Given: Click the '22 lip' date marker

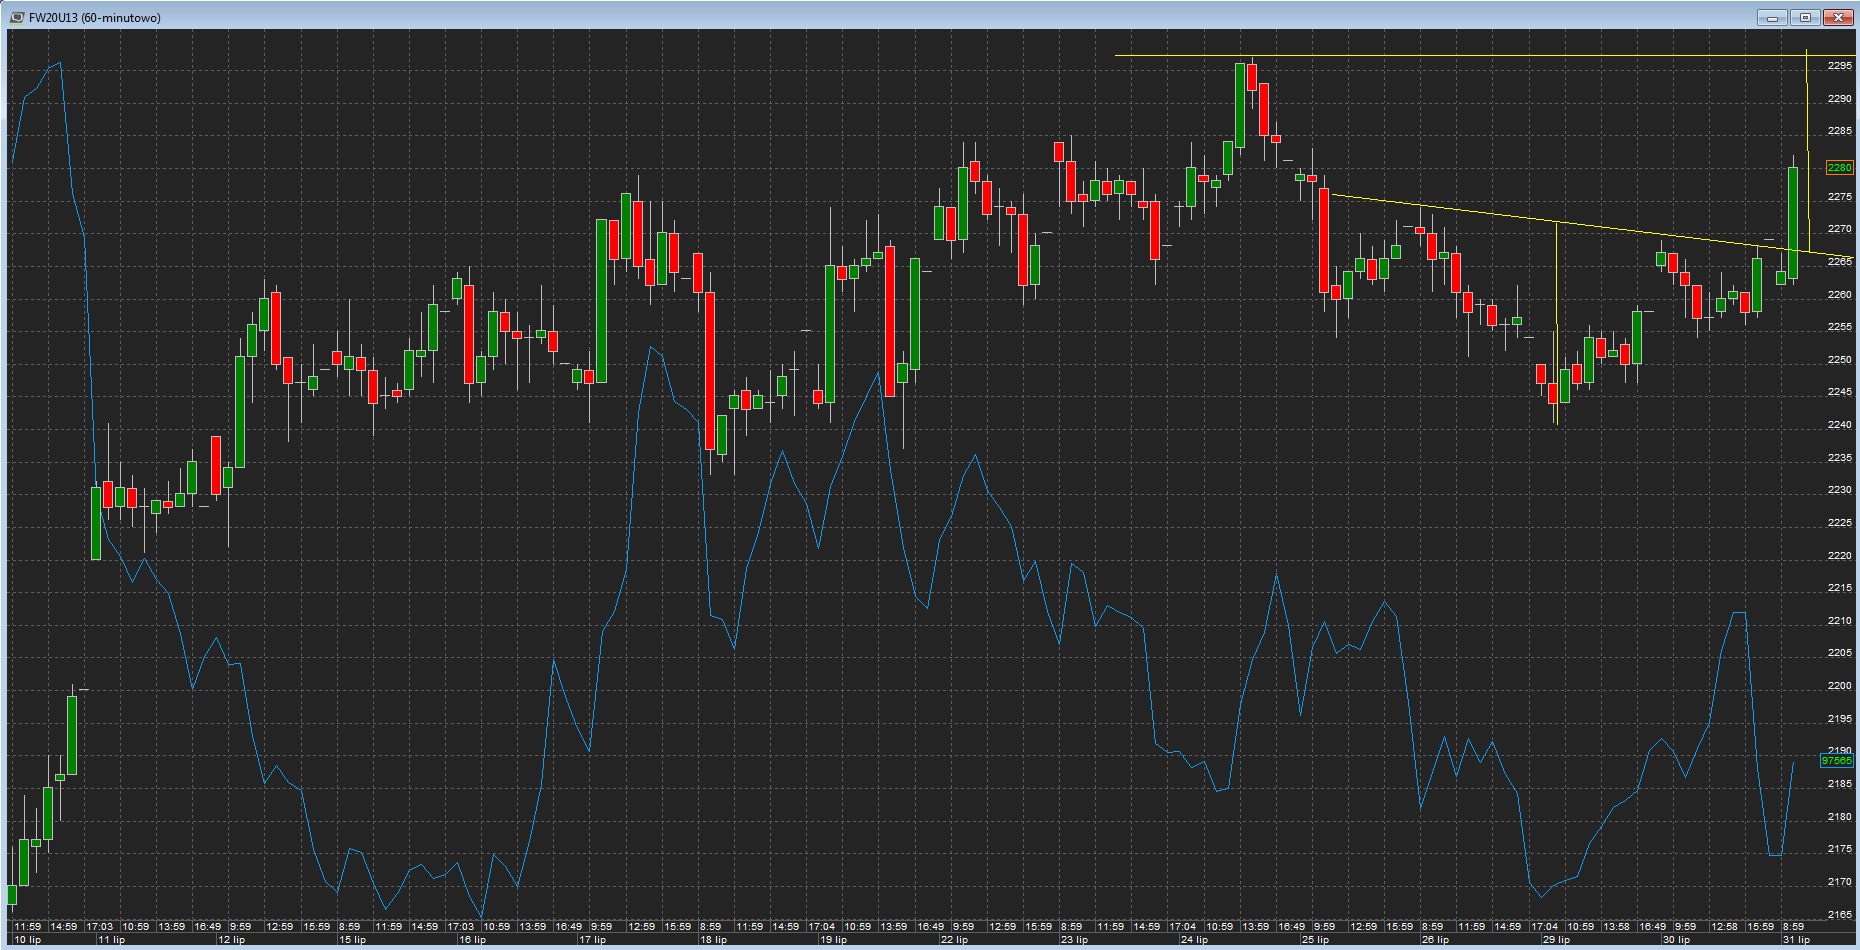Looking at the screenshot, I should [x=954, y=940].
